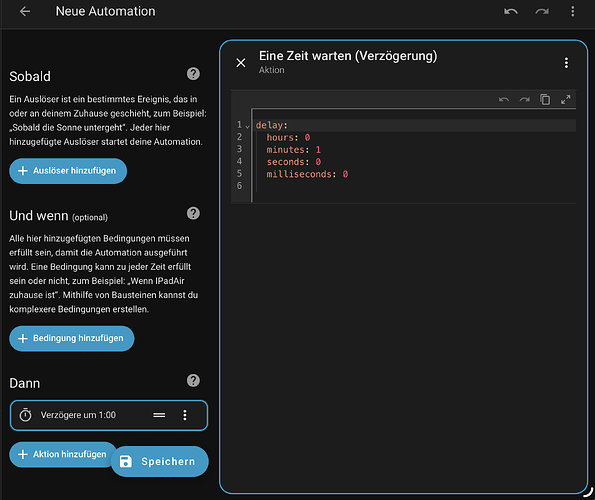This screenshot has height=500, width=595.
Task: Show help for Dann actions
Action: (193, 381)
